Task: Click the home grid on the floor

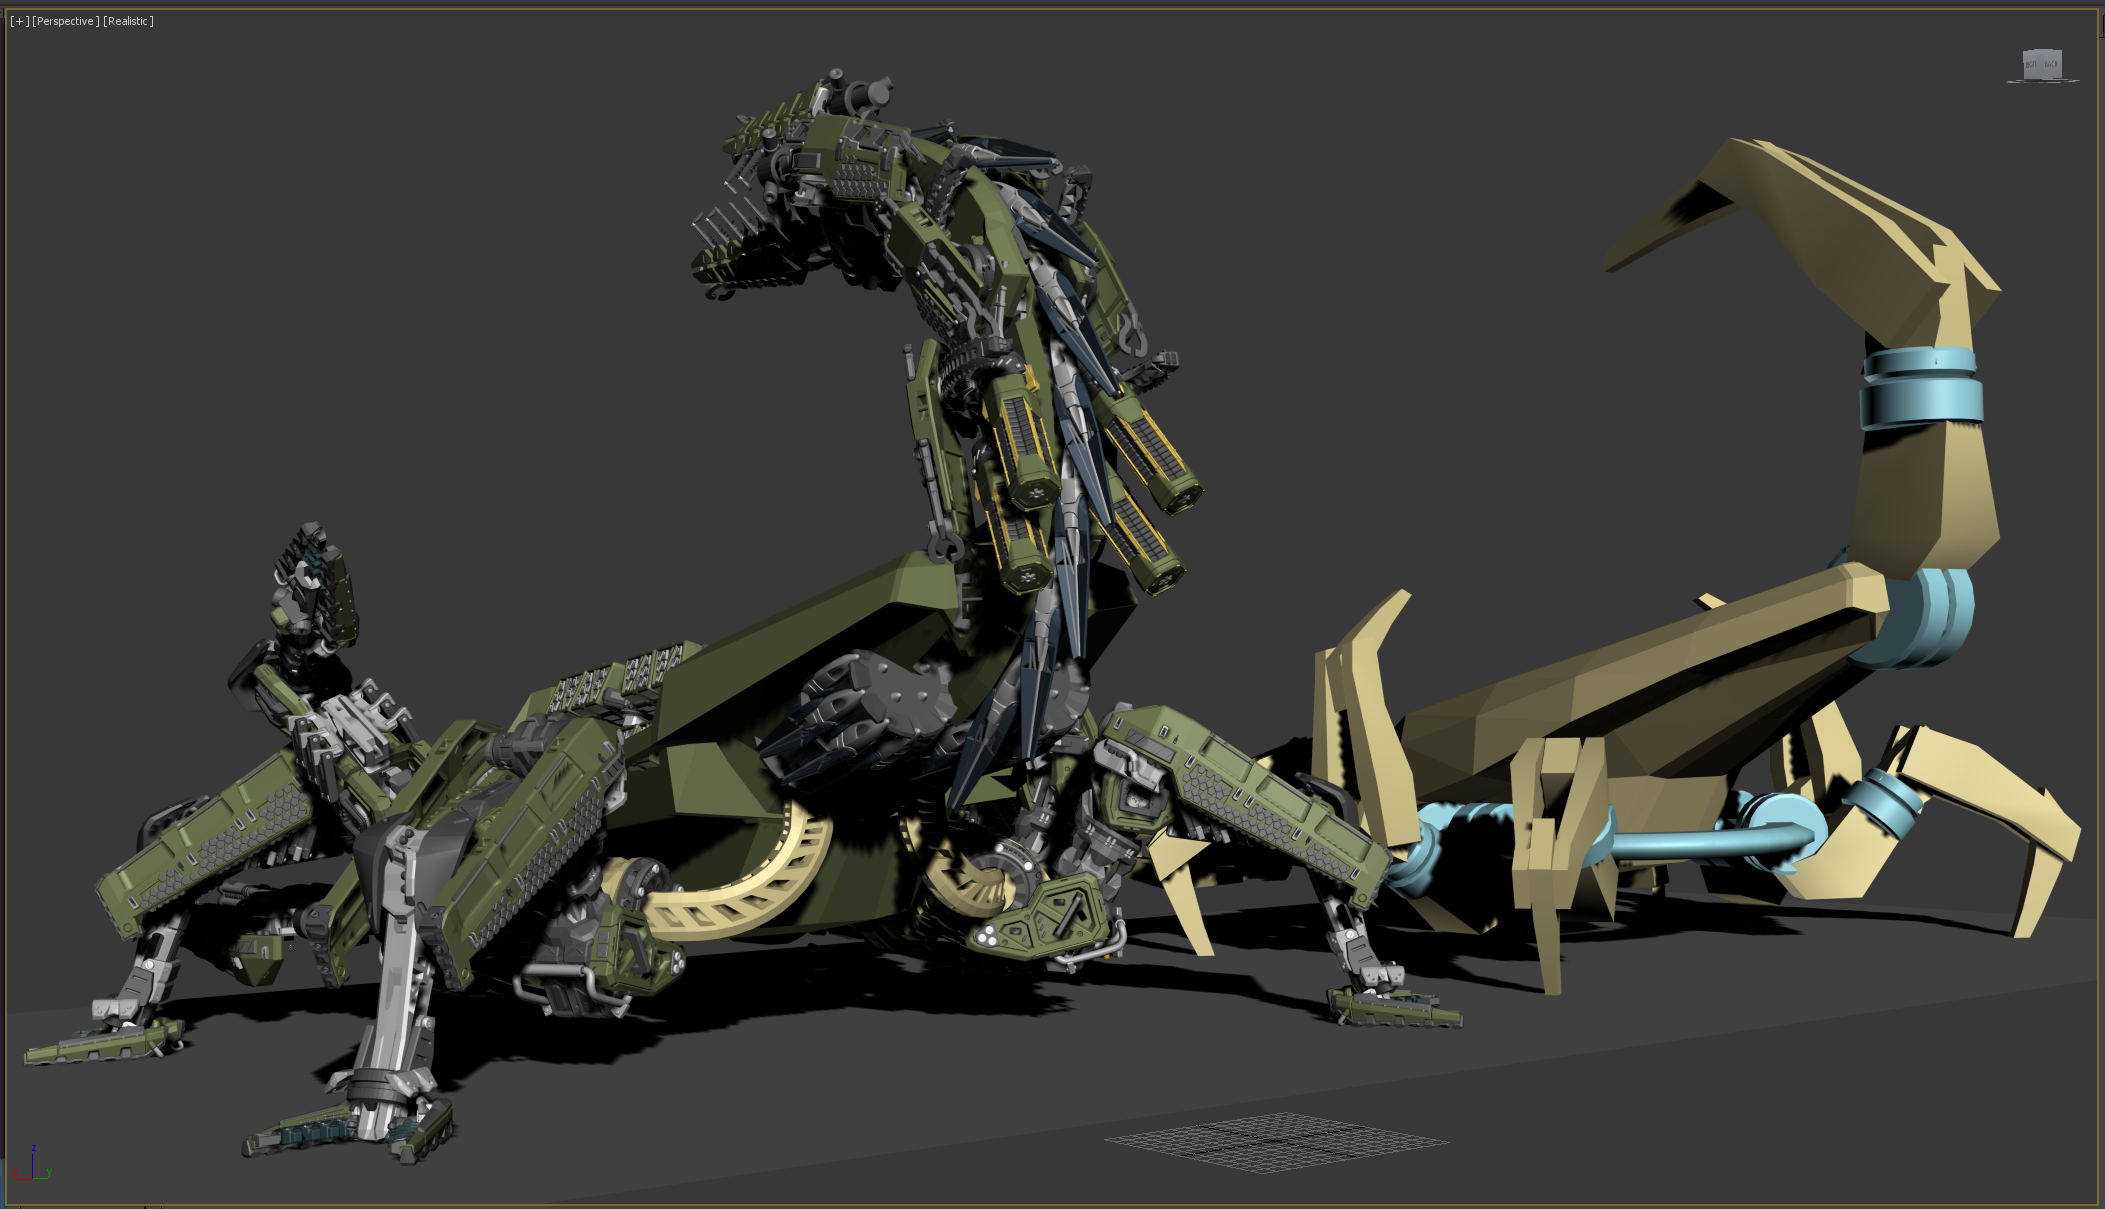Action: (x=1275, y=1141)
